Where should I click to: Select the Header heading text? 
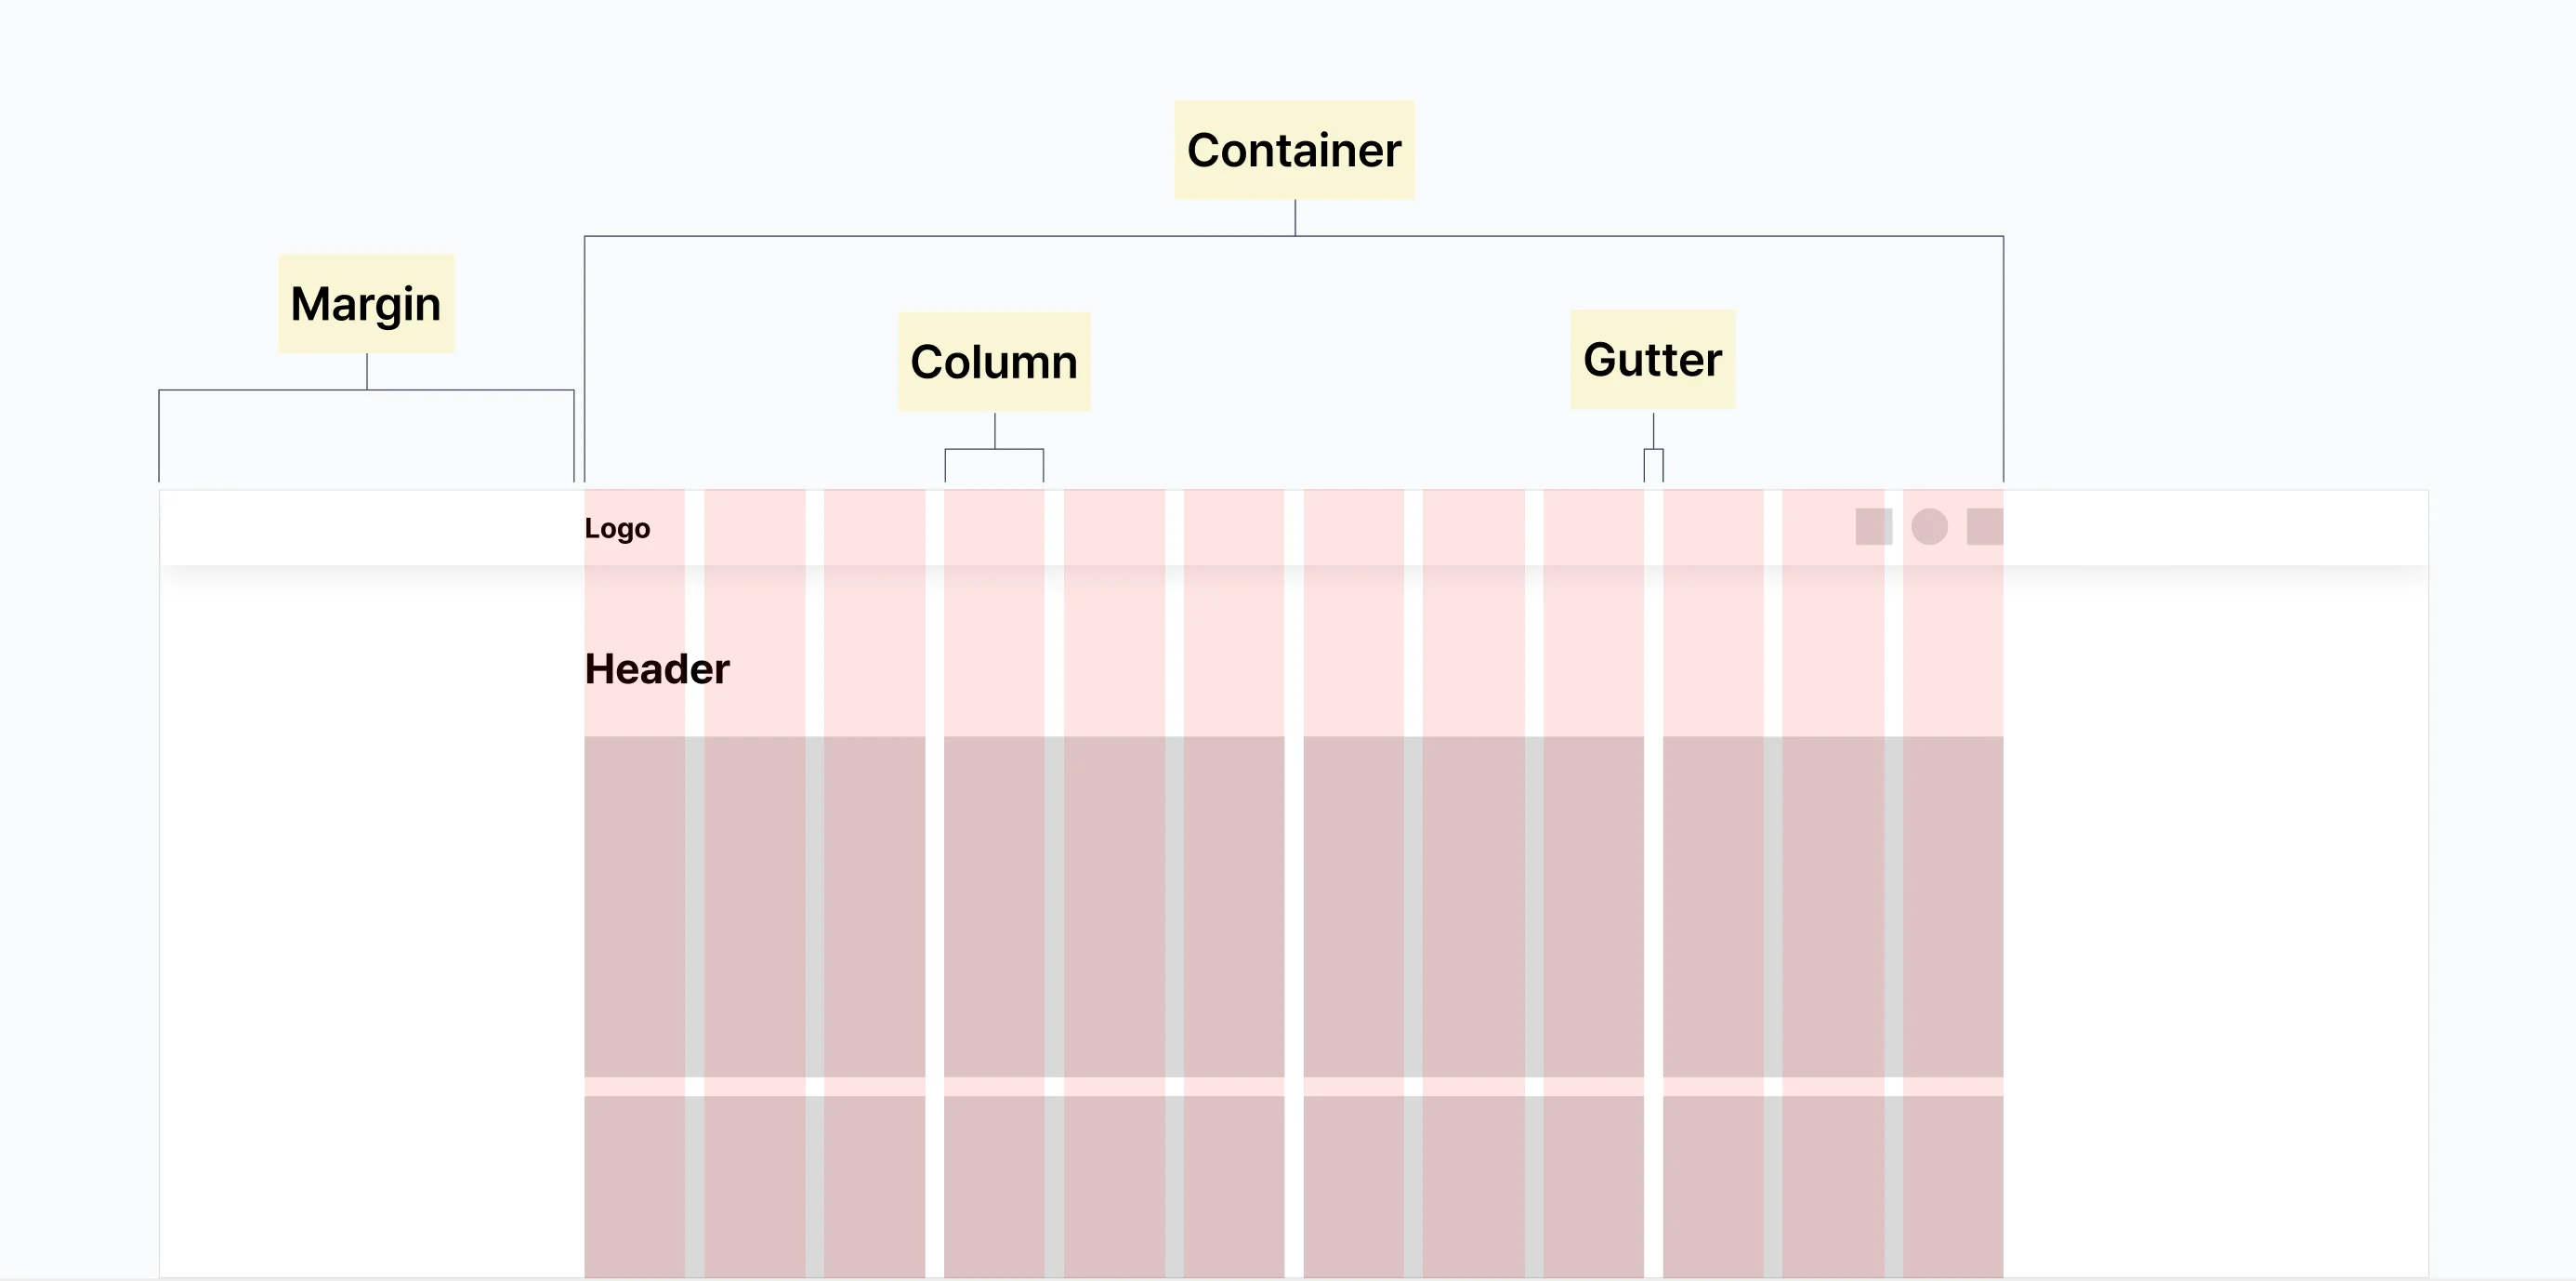[x=657, y=669]
